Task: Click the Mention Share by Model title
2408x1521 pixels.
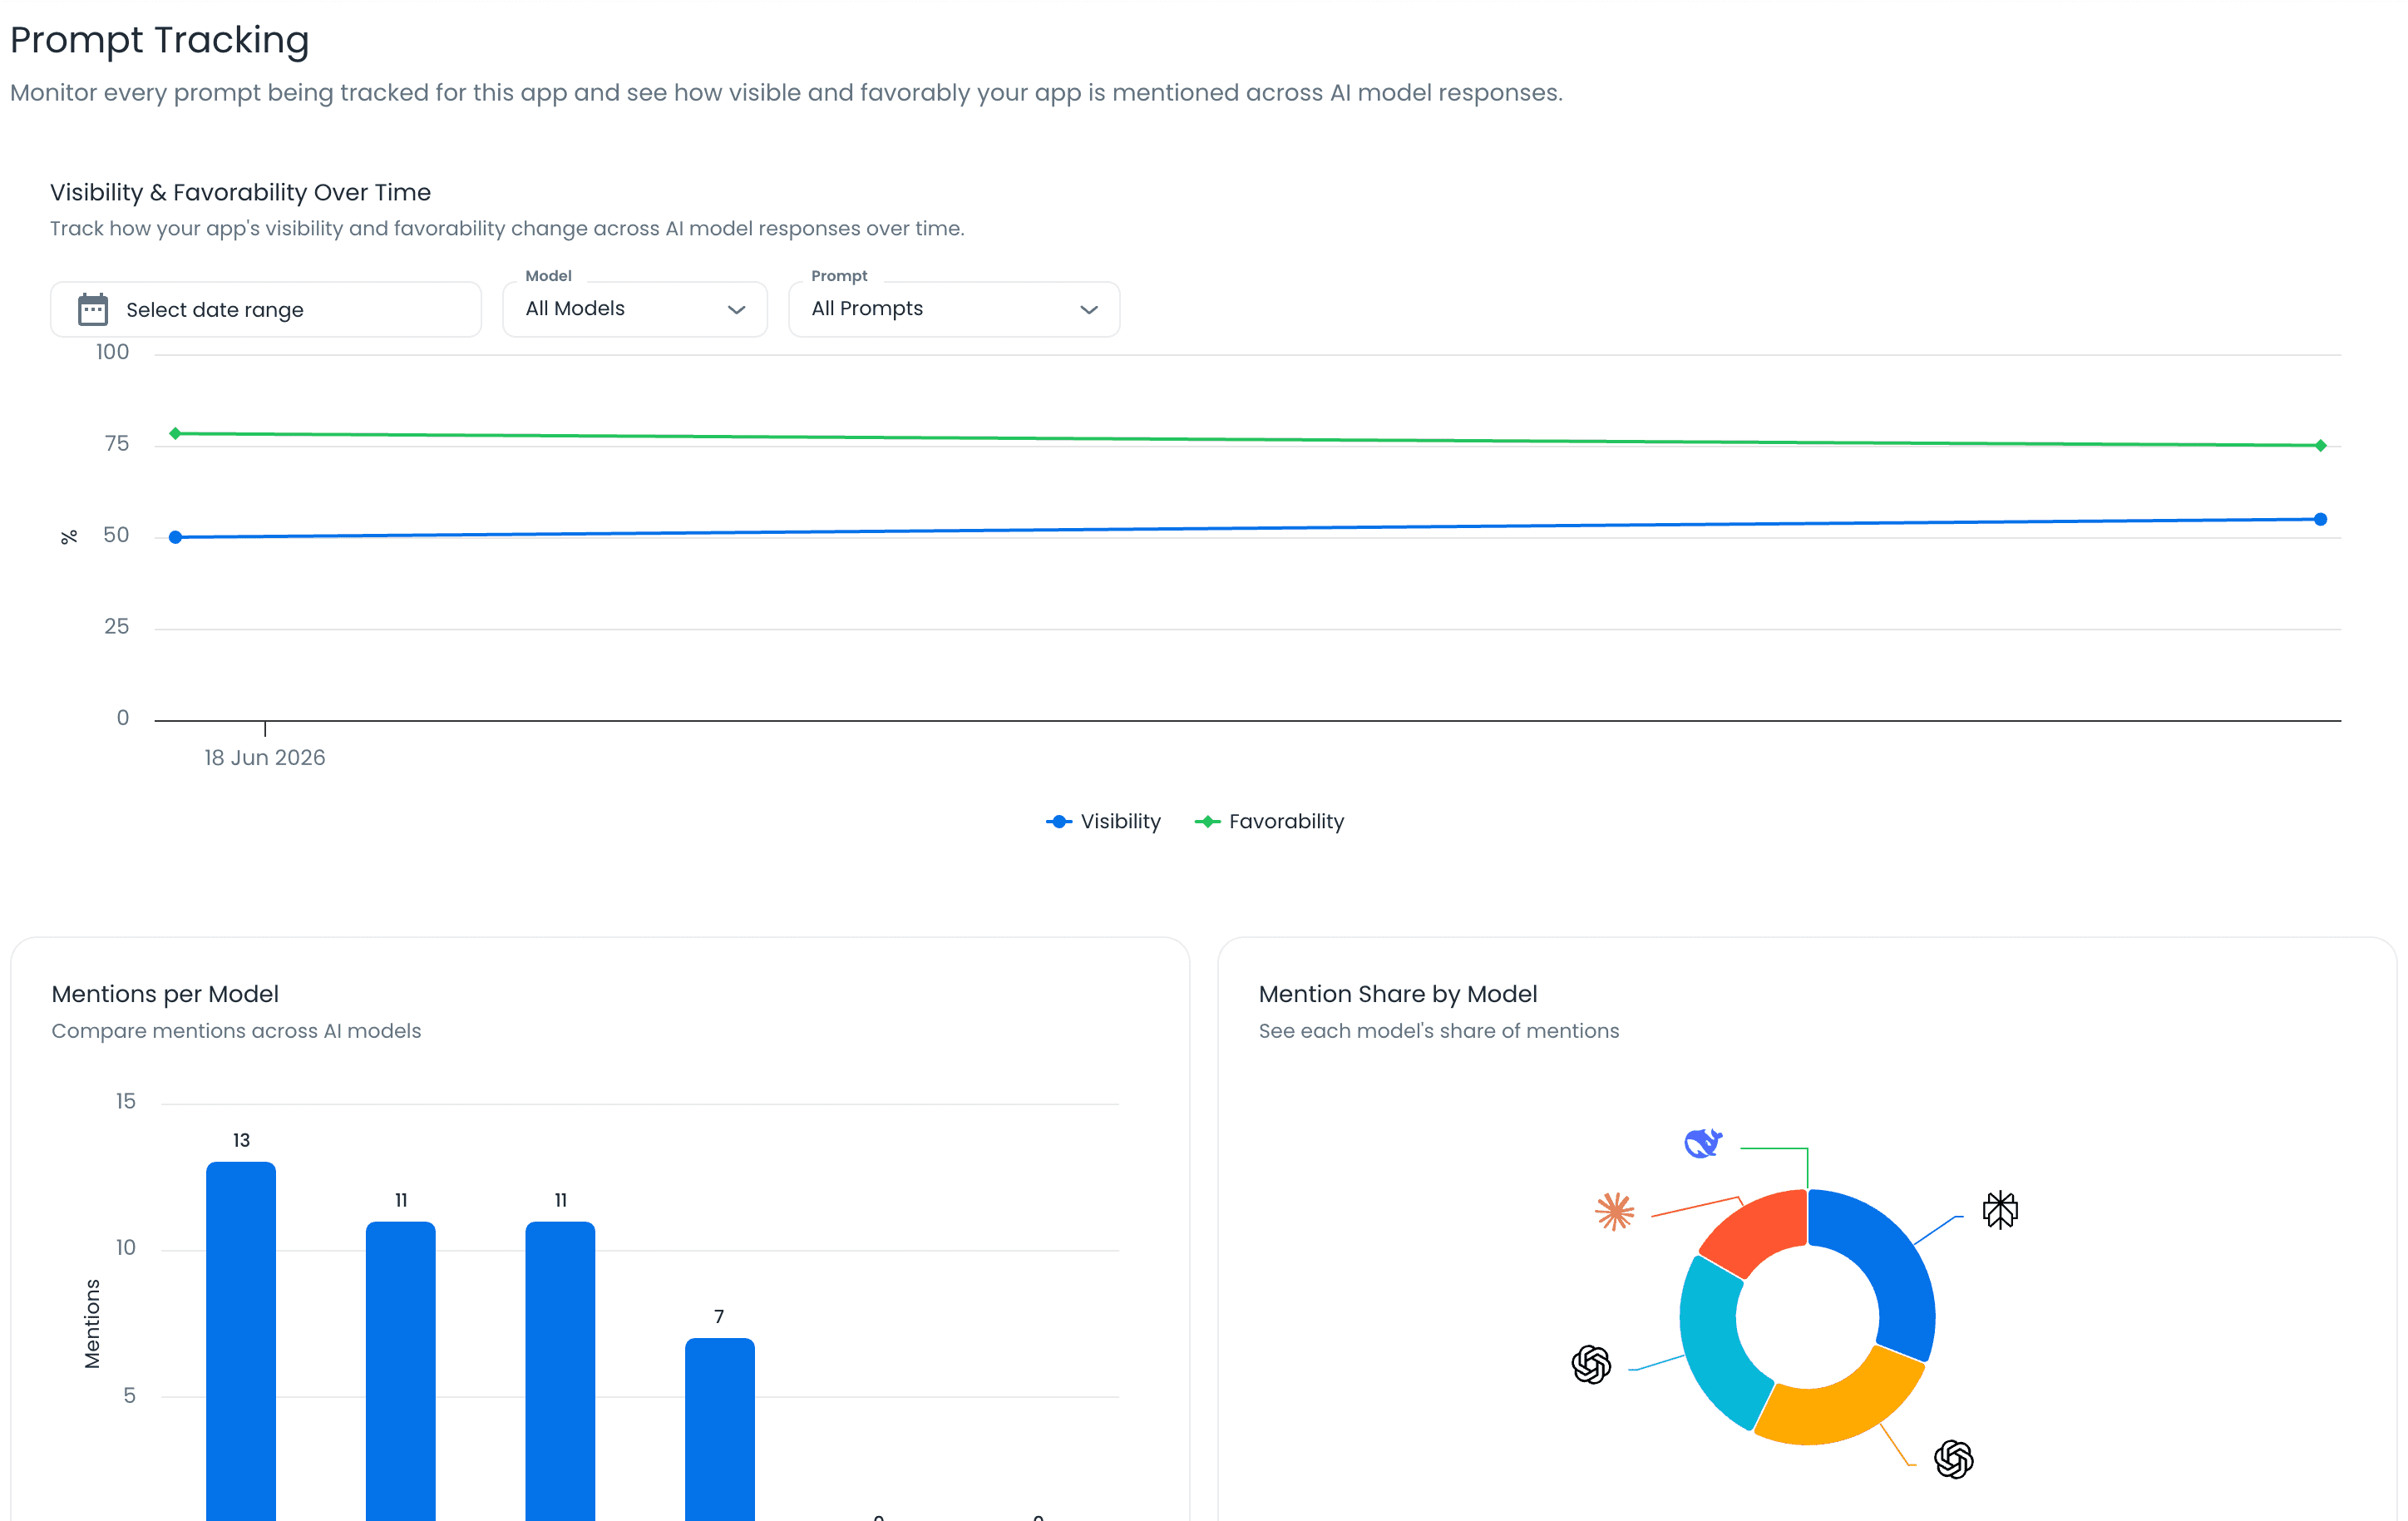Action: (x=1398, y=994)
